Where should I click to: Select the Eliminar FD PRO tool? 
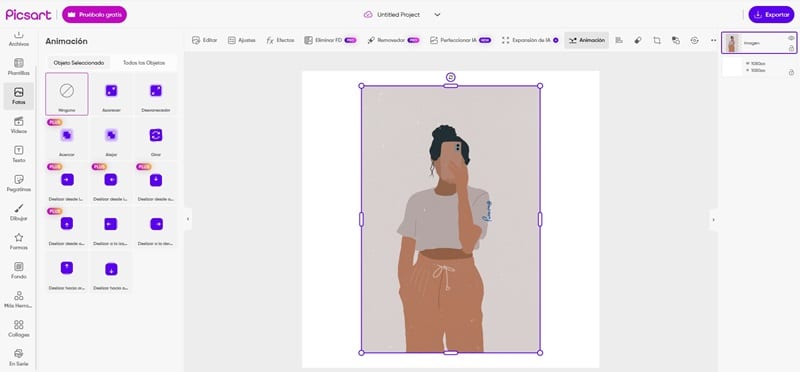330,40
